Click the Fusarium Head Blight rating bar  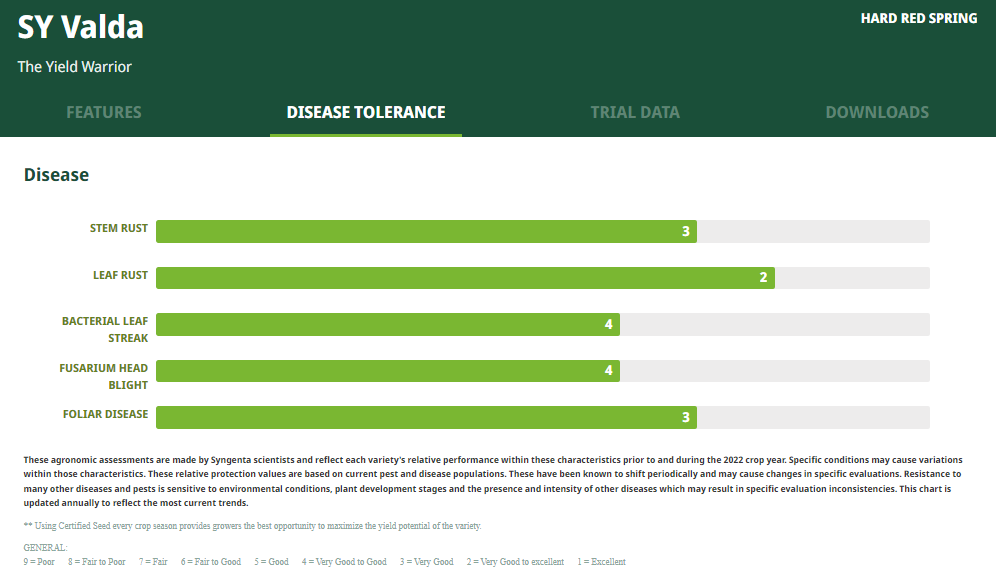542,371
